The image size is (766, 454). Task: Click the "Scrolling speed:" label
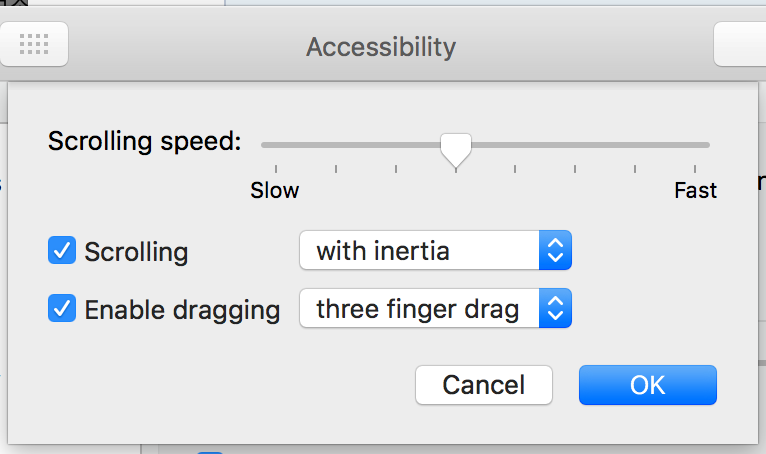coord(145,141)
